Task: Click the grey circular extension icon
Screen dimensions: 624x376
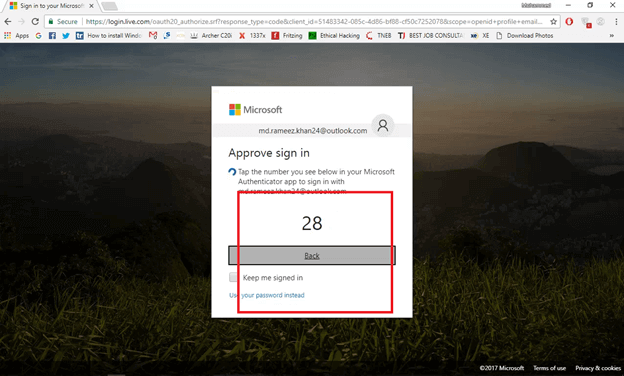Action: pos(601,21)
